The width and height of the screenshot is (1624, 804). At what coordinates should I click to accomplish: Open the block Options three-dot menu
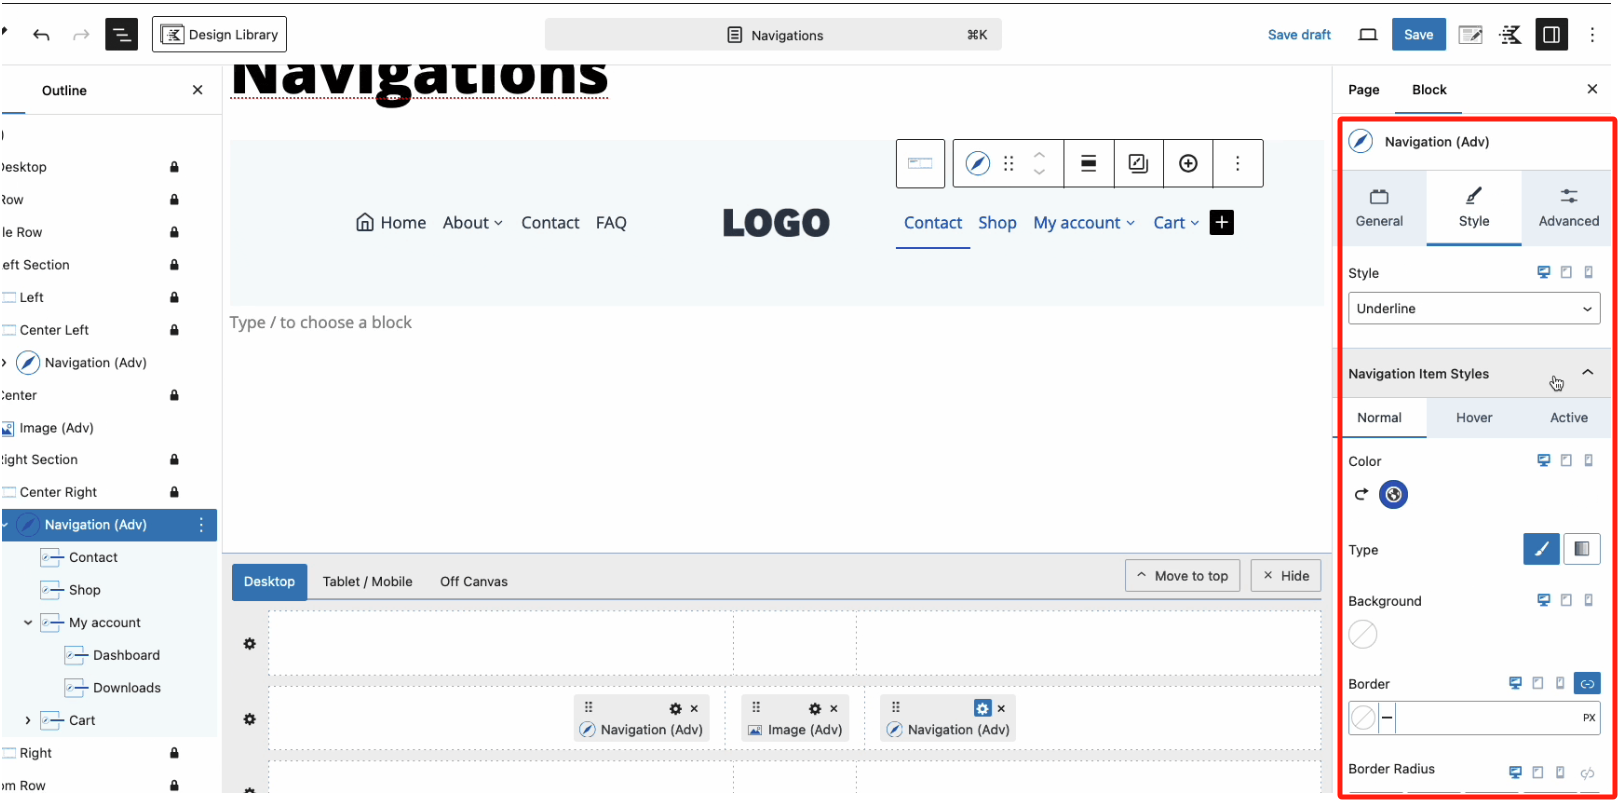coord(1237,164)
